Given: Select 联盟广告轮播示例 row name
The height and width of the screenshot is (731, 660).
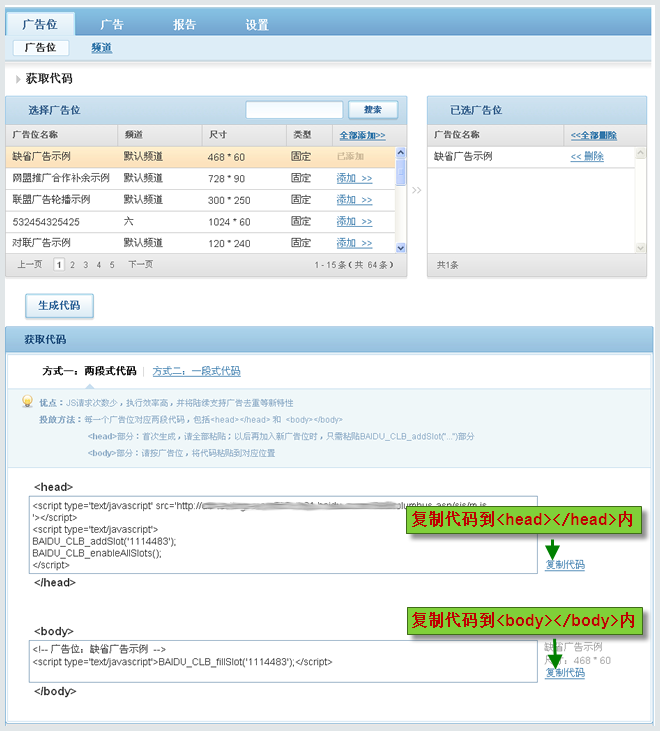Looking at the screenshot, I should [x=51, y=200].
